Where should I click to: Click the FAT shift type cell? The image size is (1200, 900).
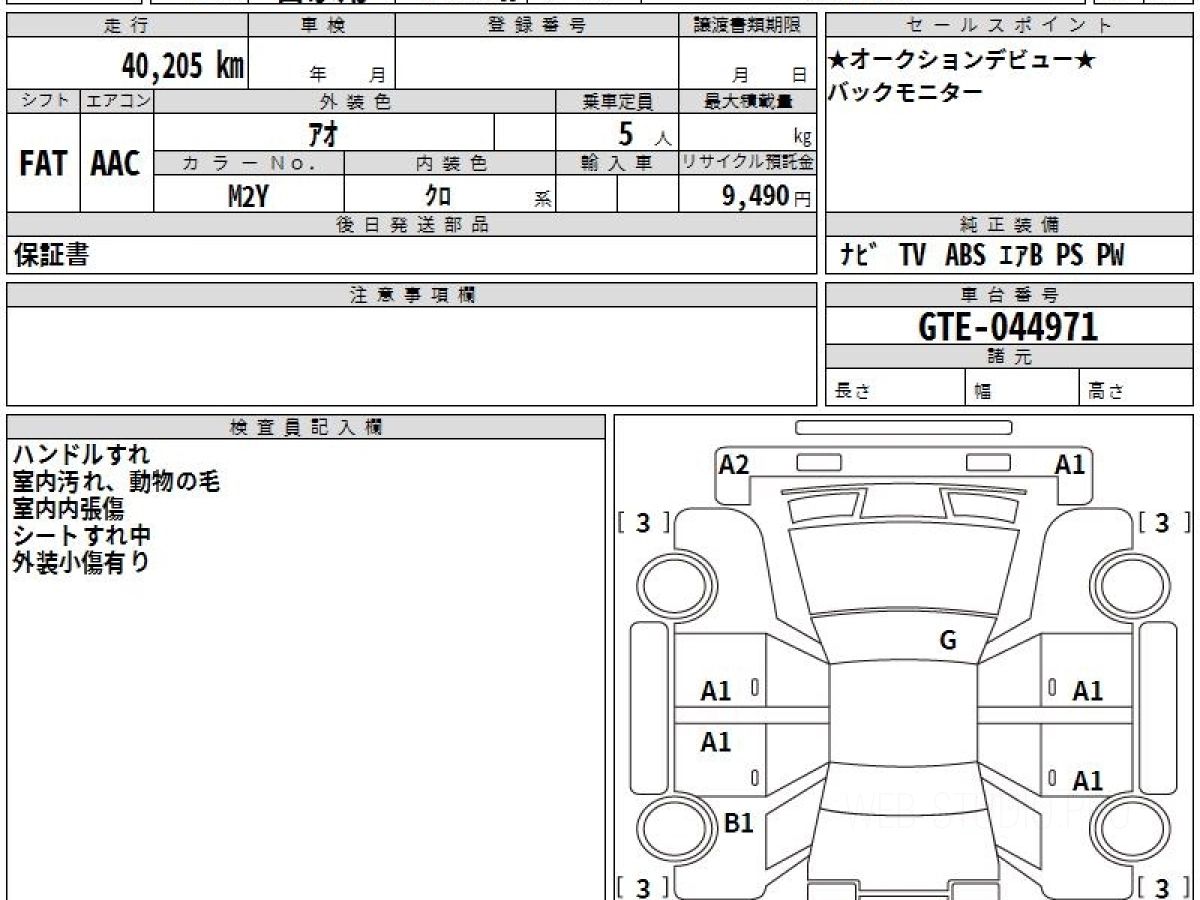43,164
